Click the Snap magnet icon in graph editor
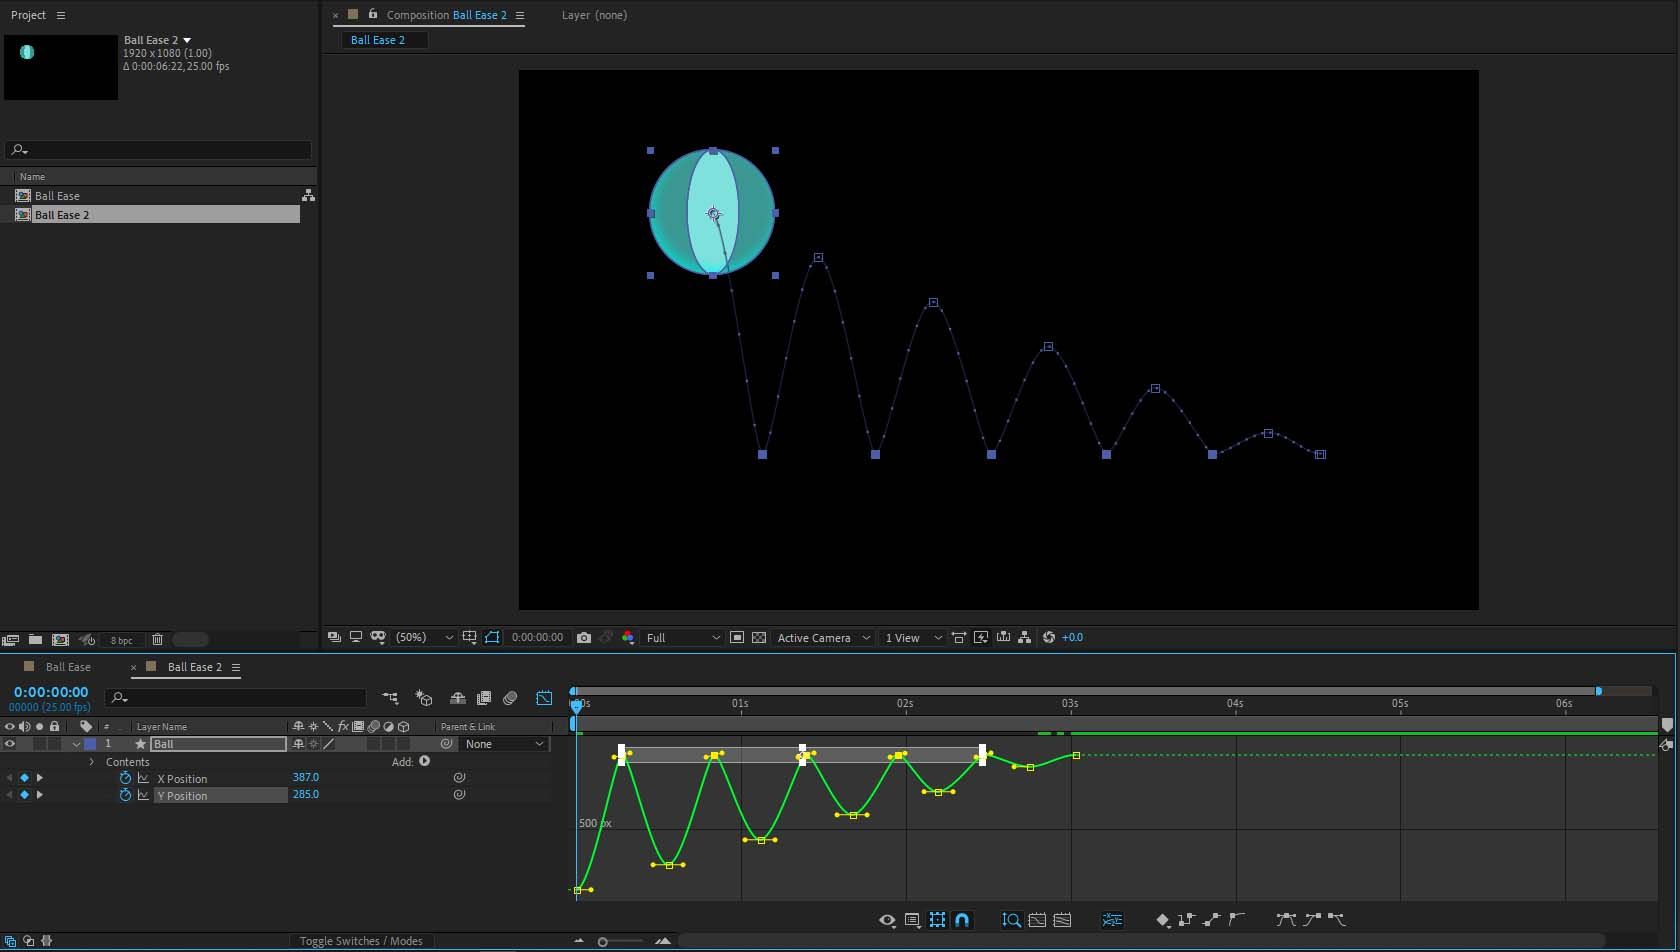 point(962,920)
